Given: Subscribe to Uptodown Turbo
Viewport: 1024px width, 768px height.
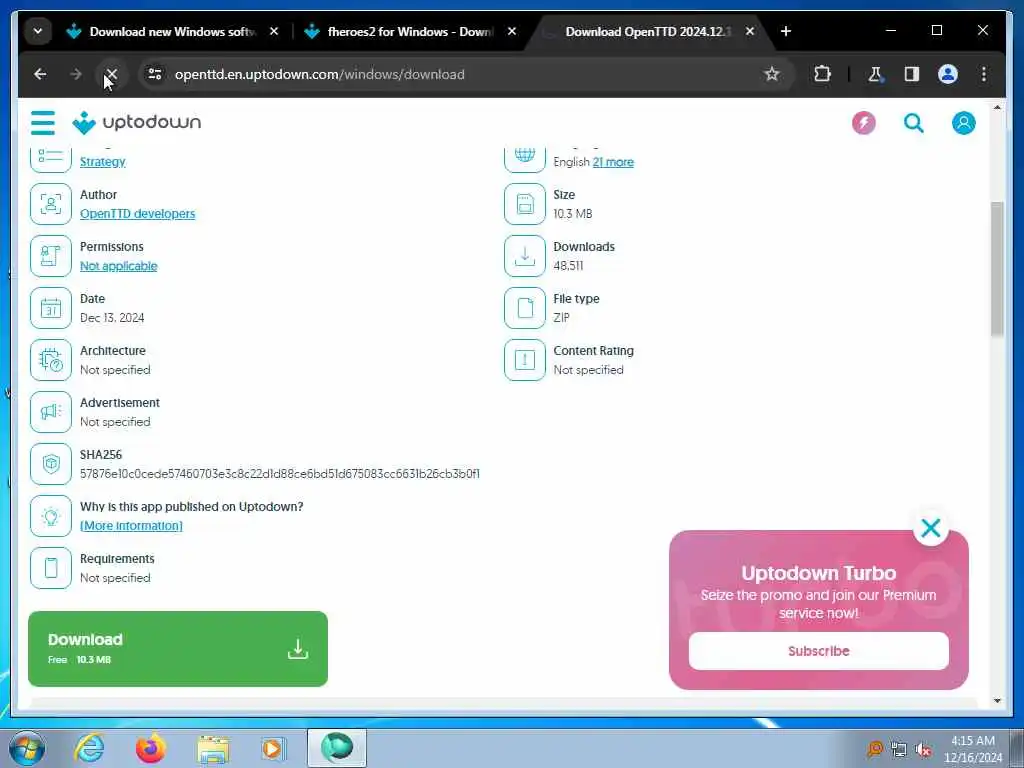Looking at the screenshot, I should click(x=818, y=651).
